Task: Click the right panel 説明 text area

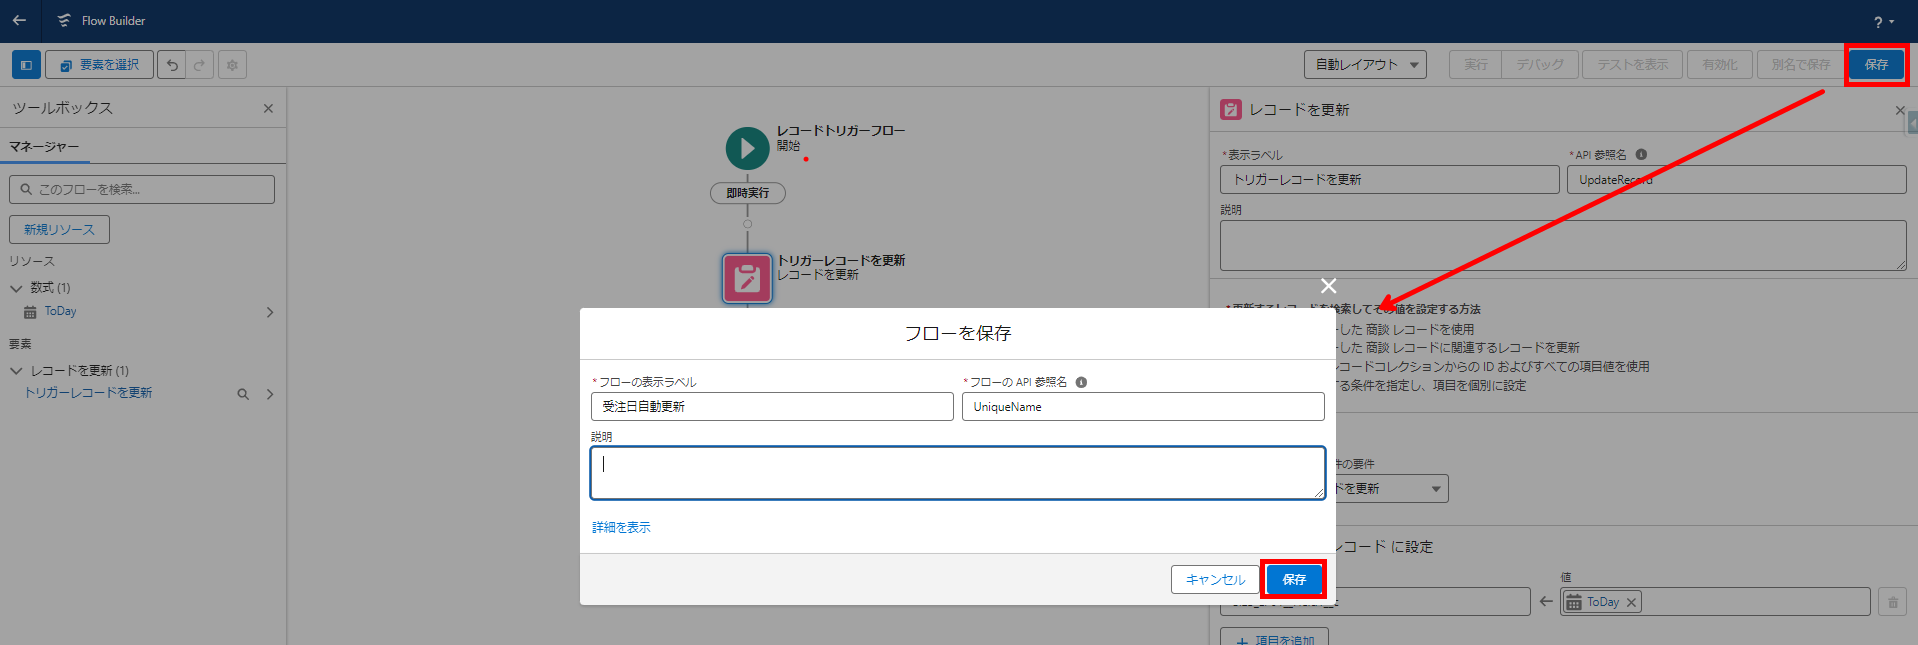Action: tap(1563, 245)
